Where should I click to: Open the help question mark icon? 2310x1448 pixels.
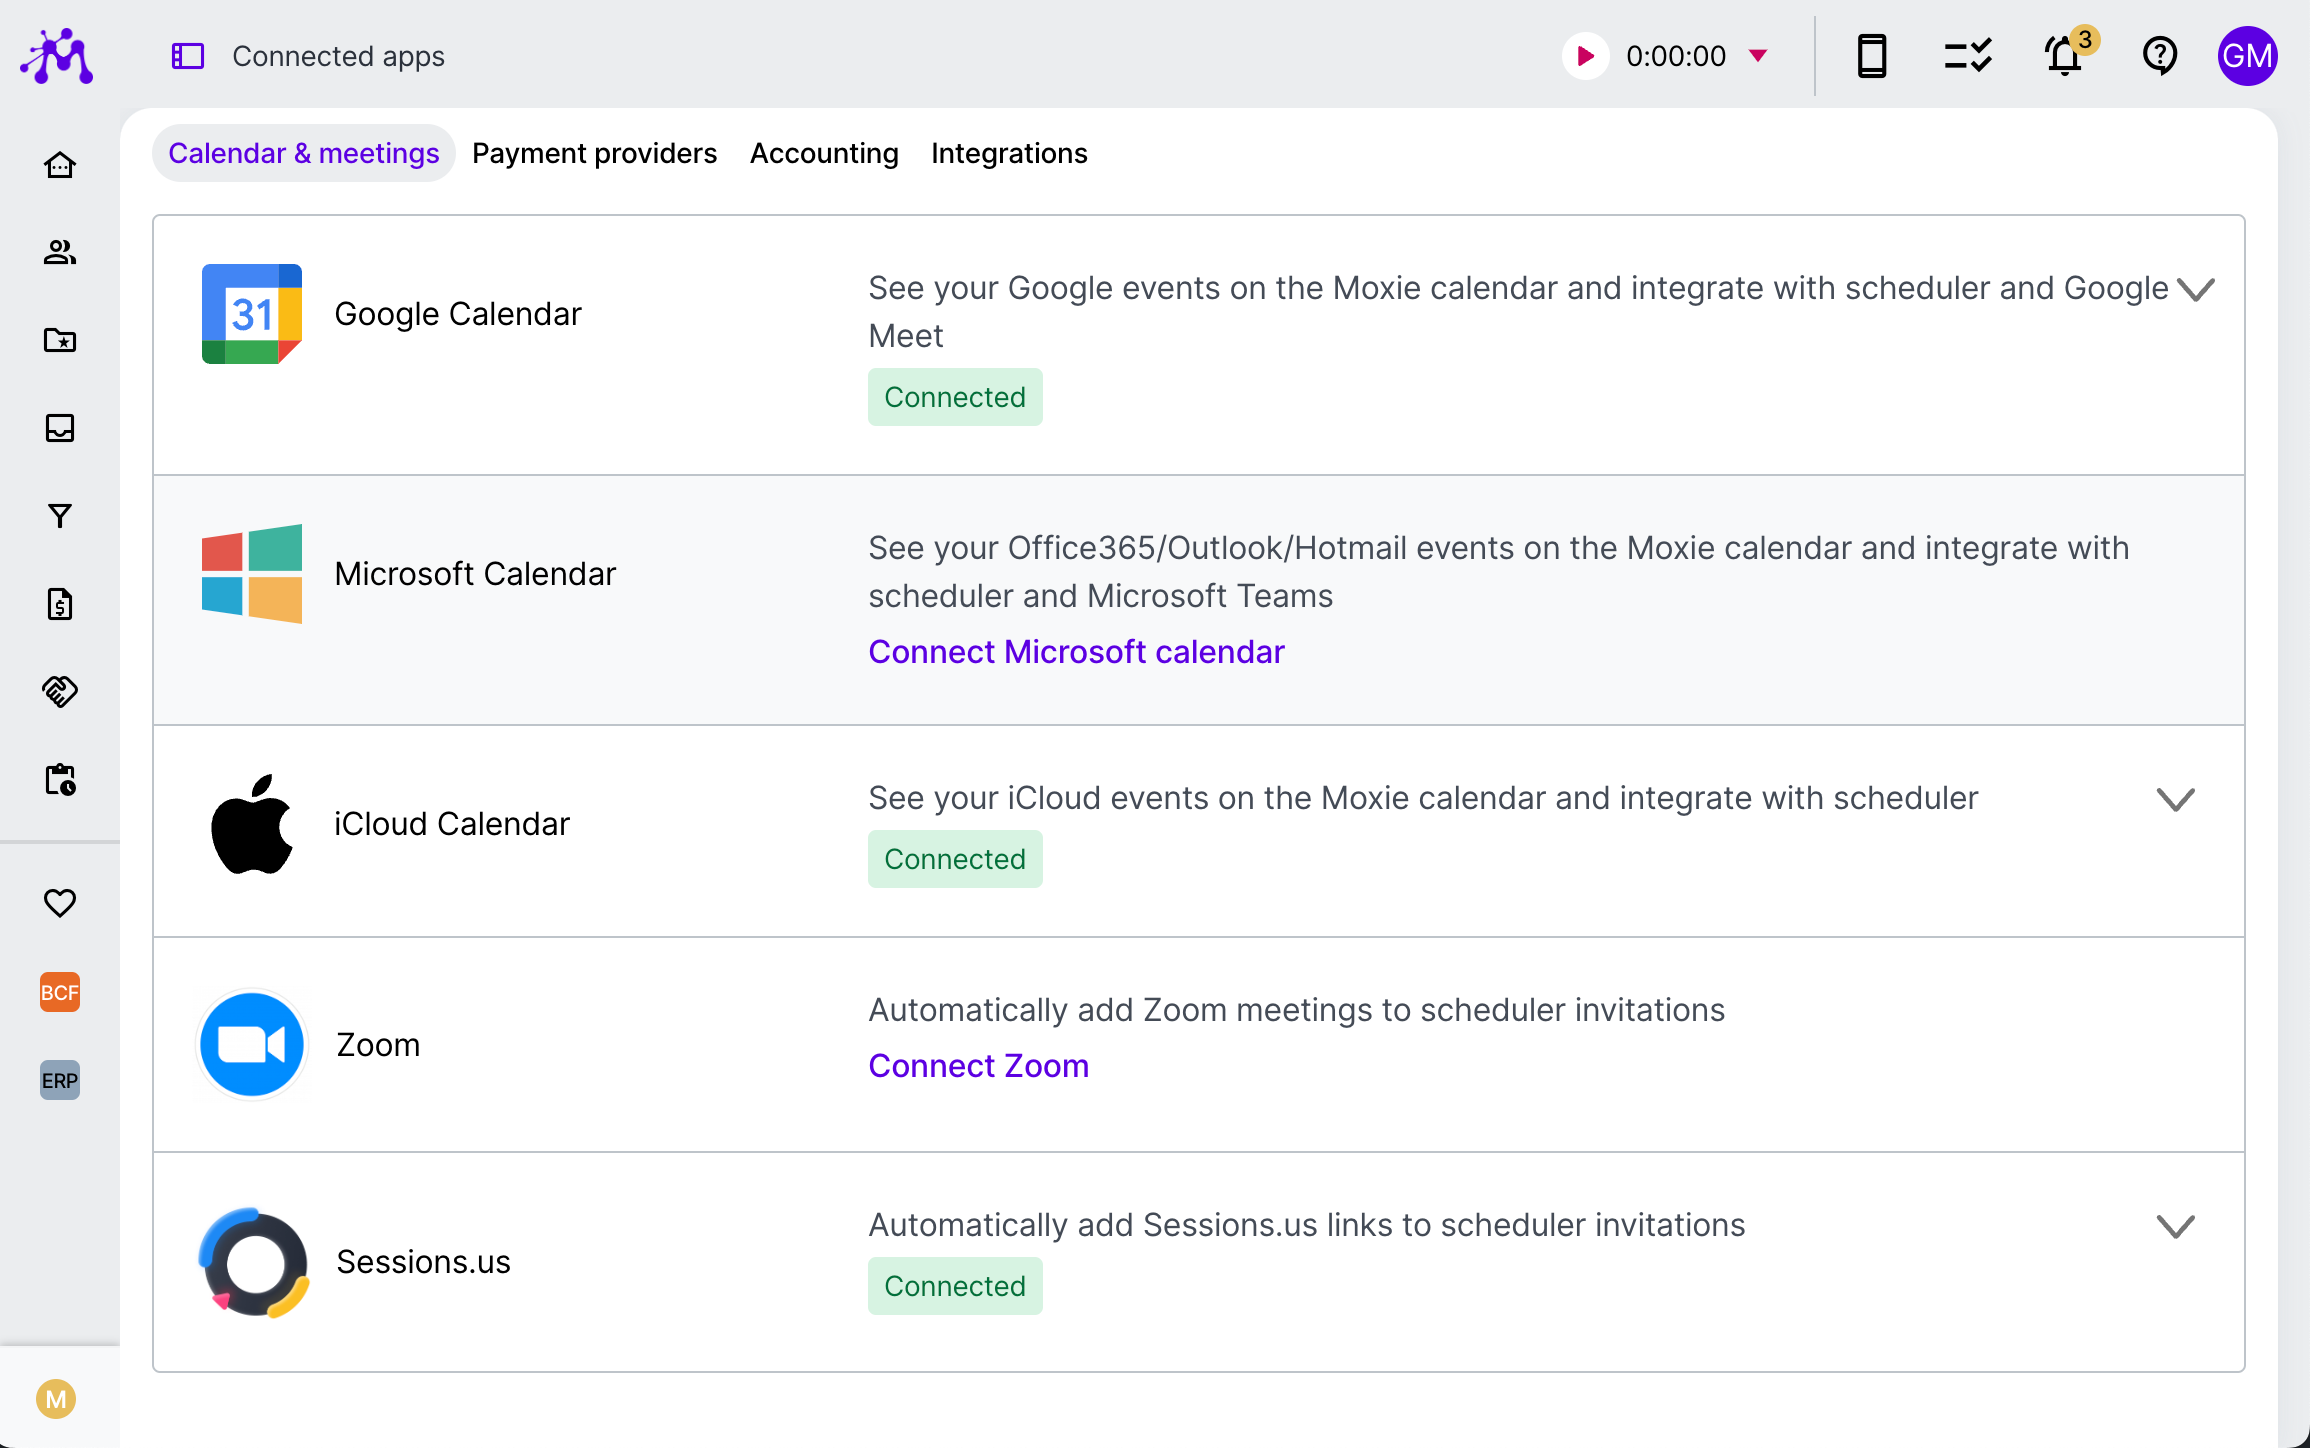(2160, 56)
